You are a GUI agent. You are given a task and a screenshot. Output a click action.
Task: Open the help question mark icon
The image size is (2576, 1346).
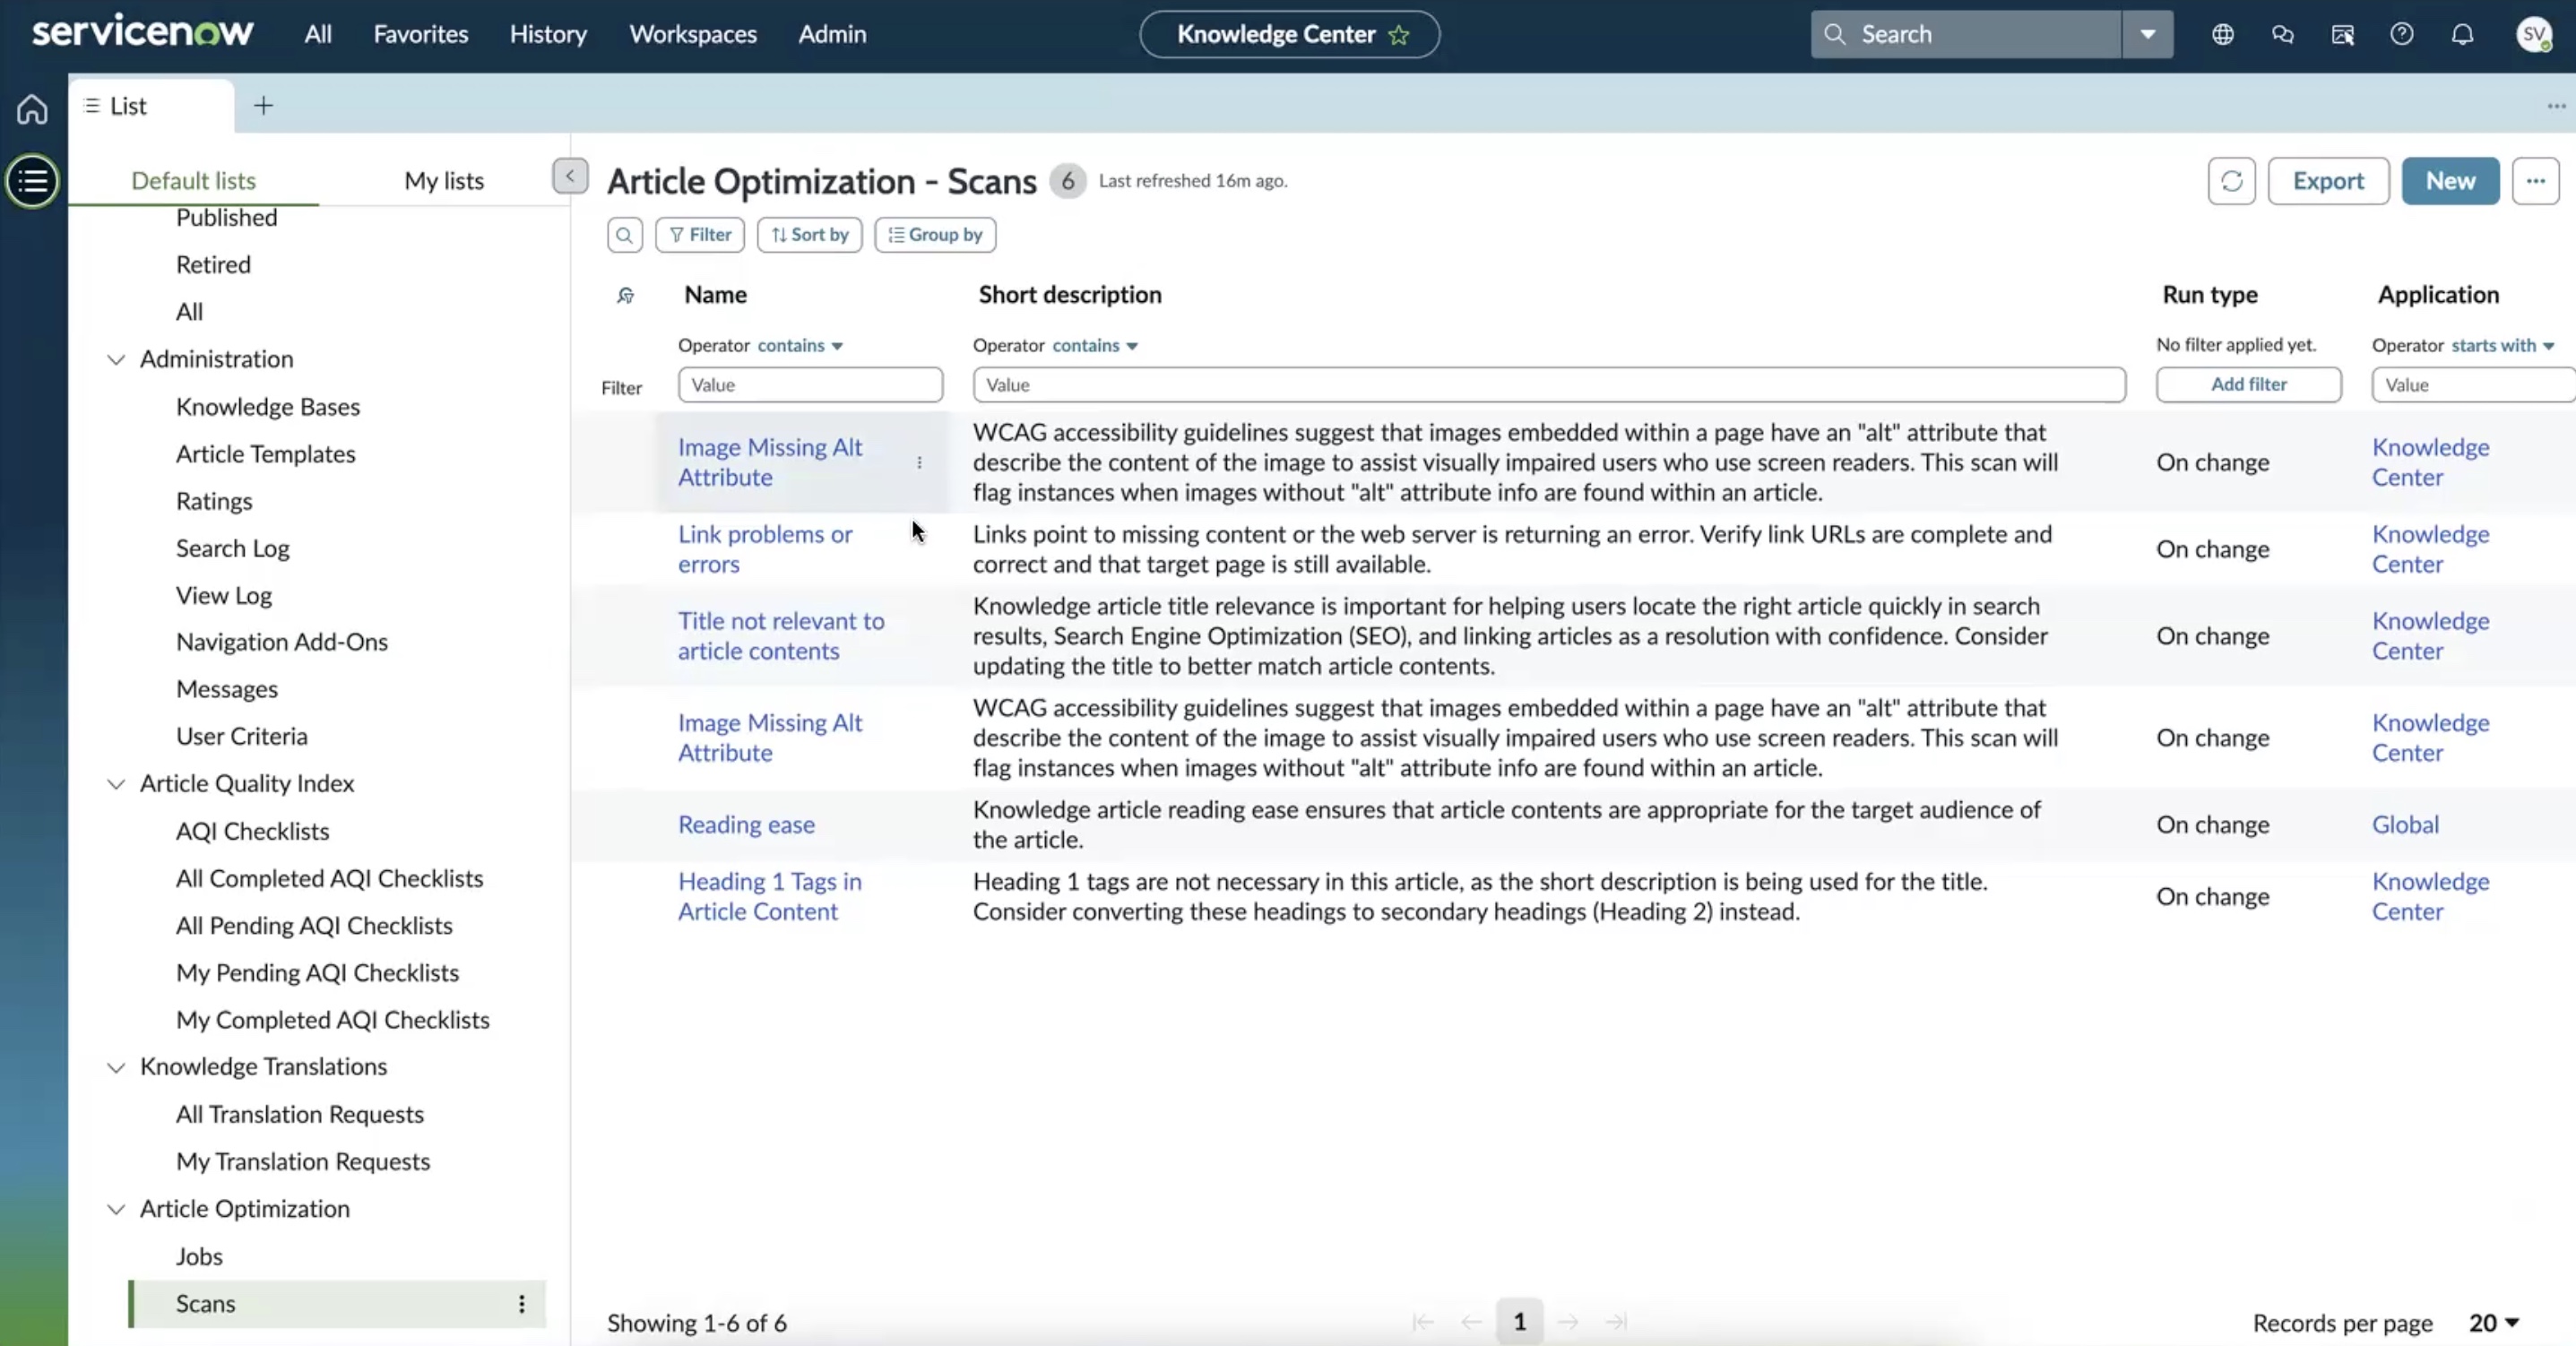tap(2402, 34)
